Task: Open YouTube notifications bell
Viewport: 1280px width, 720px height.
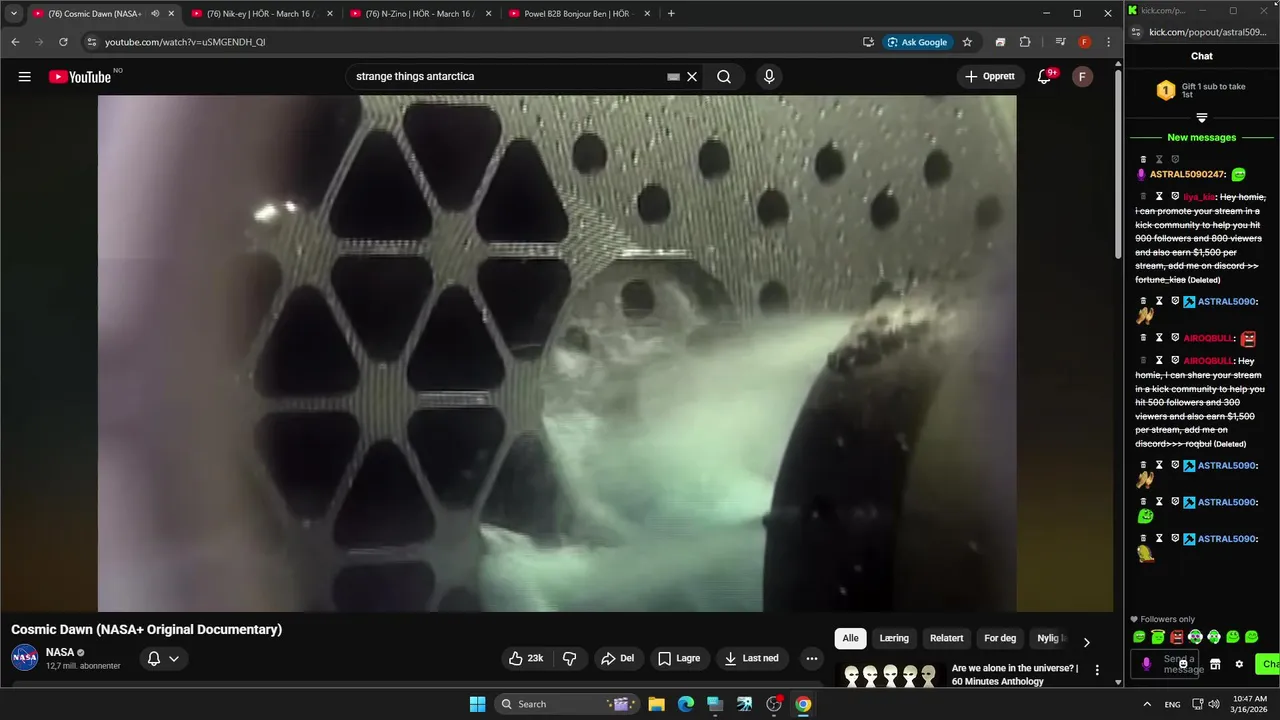Action: [x=1044, y=77]
